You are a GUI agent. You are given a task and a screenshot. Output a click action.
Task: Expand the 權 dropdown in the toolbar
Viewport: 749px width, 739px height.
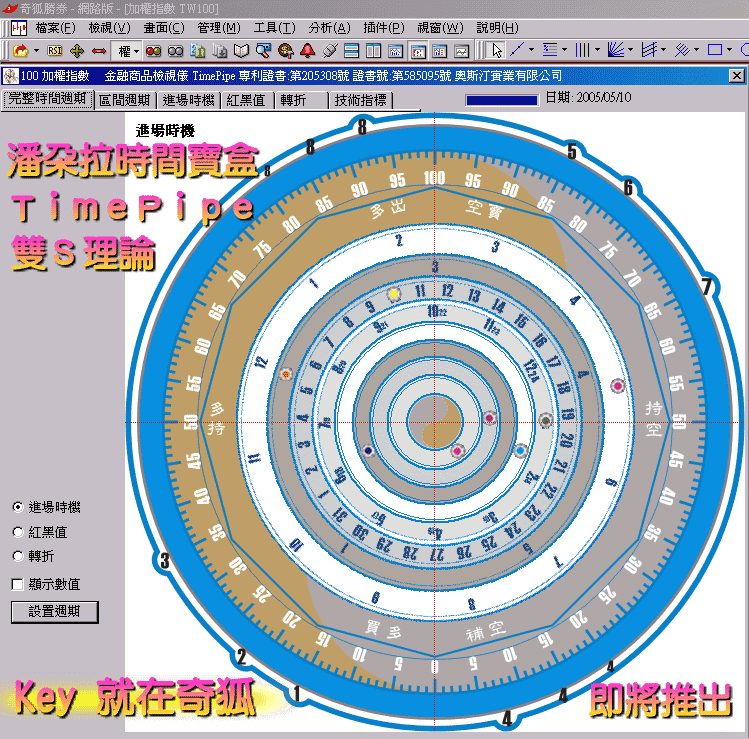coord(137,50)
